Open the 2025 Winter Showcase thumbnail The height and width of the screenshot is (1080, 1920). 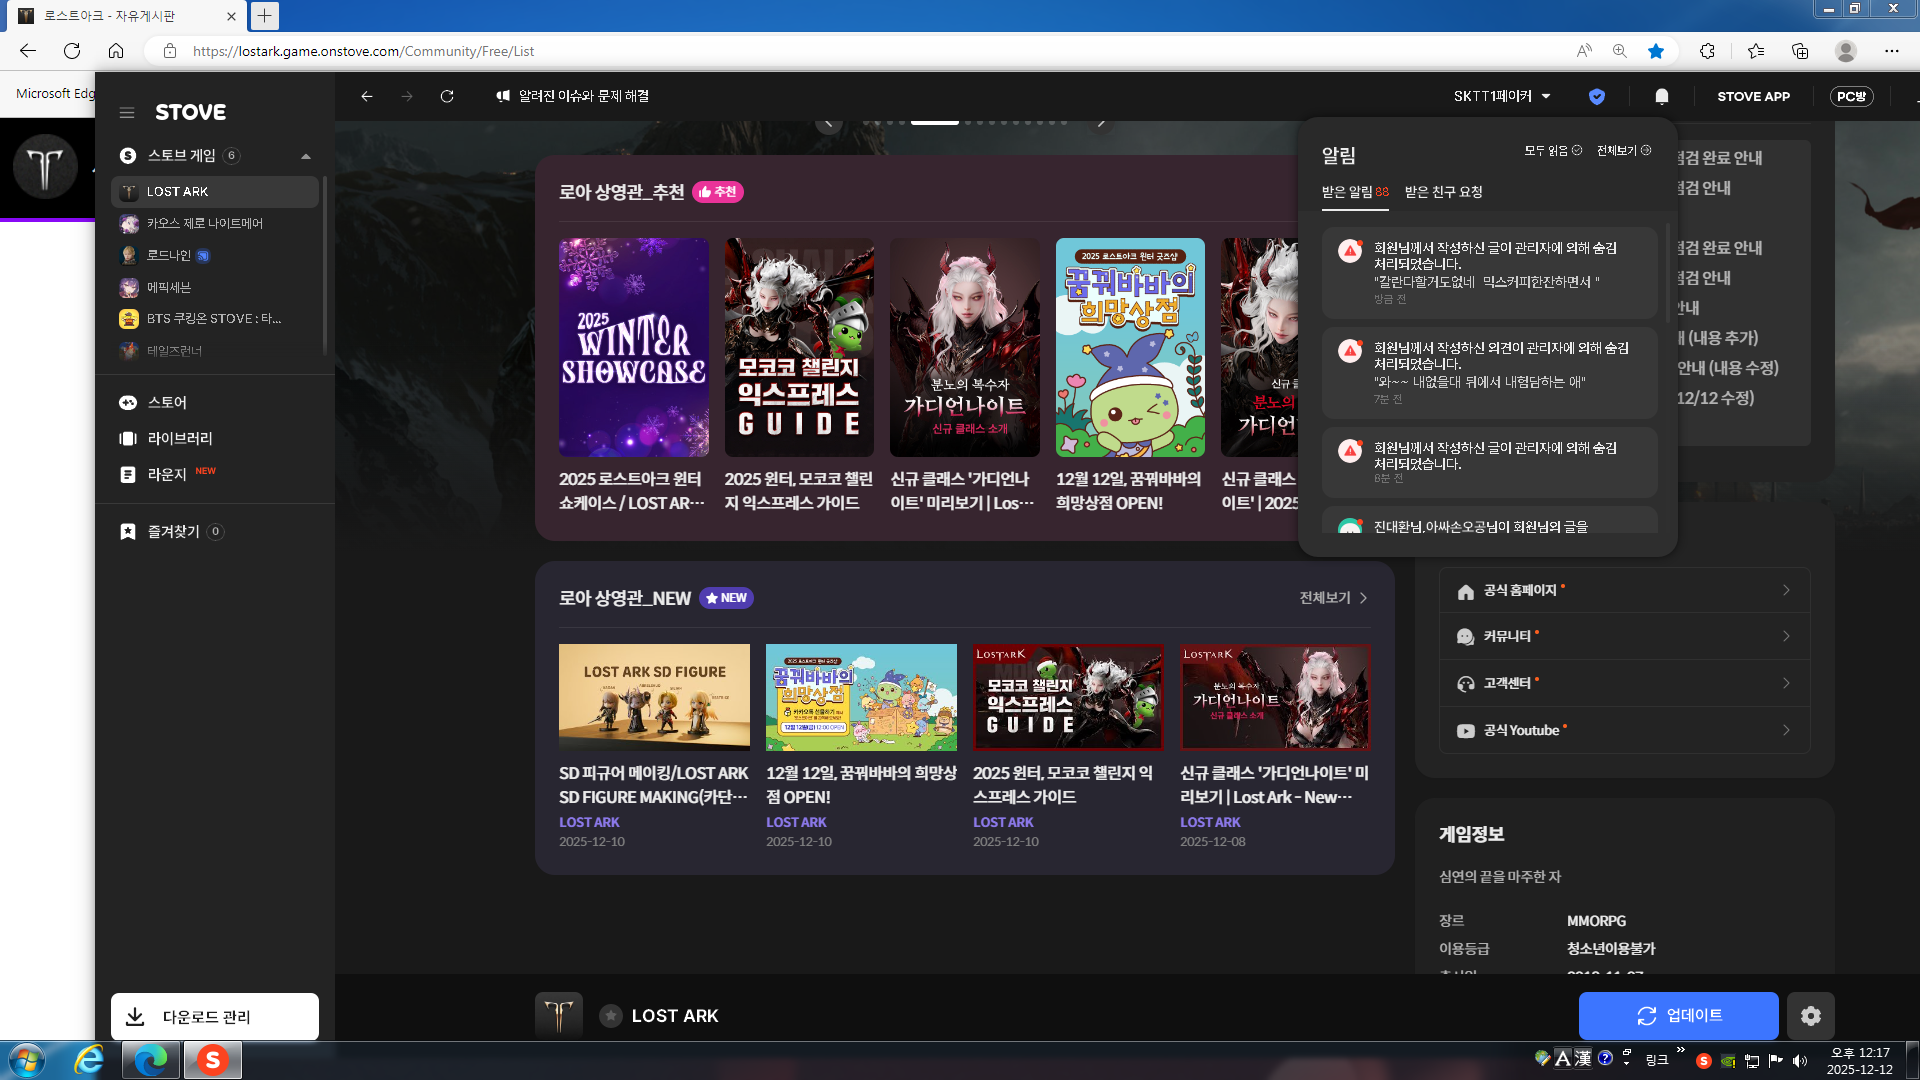pos(633,347)
